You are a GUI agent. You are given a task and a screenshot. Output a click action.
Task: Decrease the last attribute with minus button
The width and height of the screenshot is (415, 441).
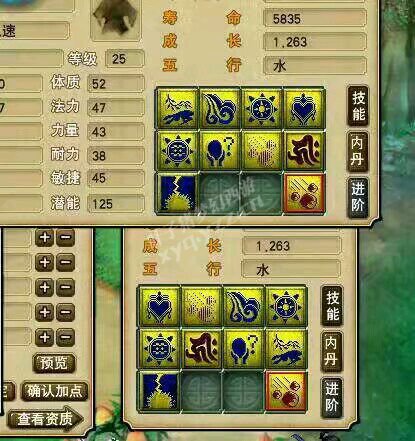click(65, 337)
